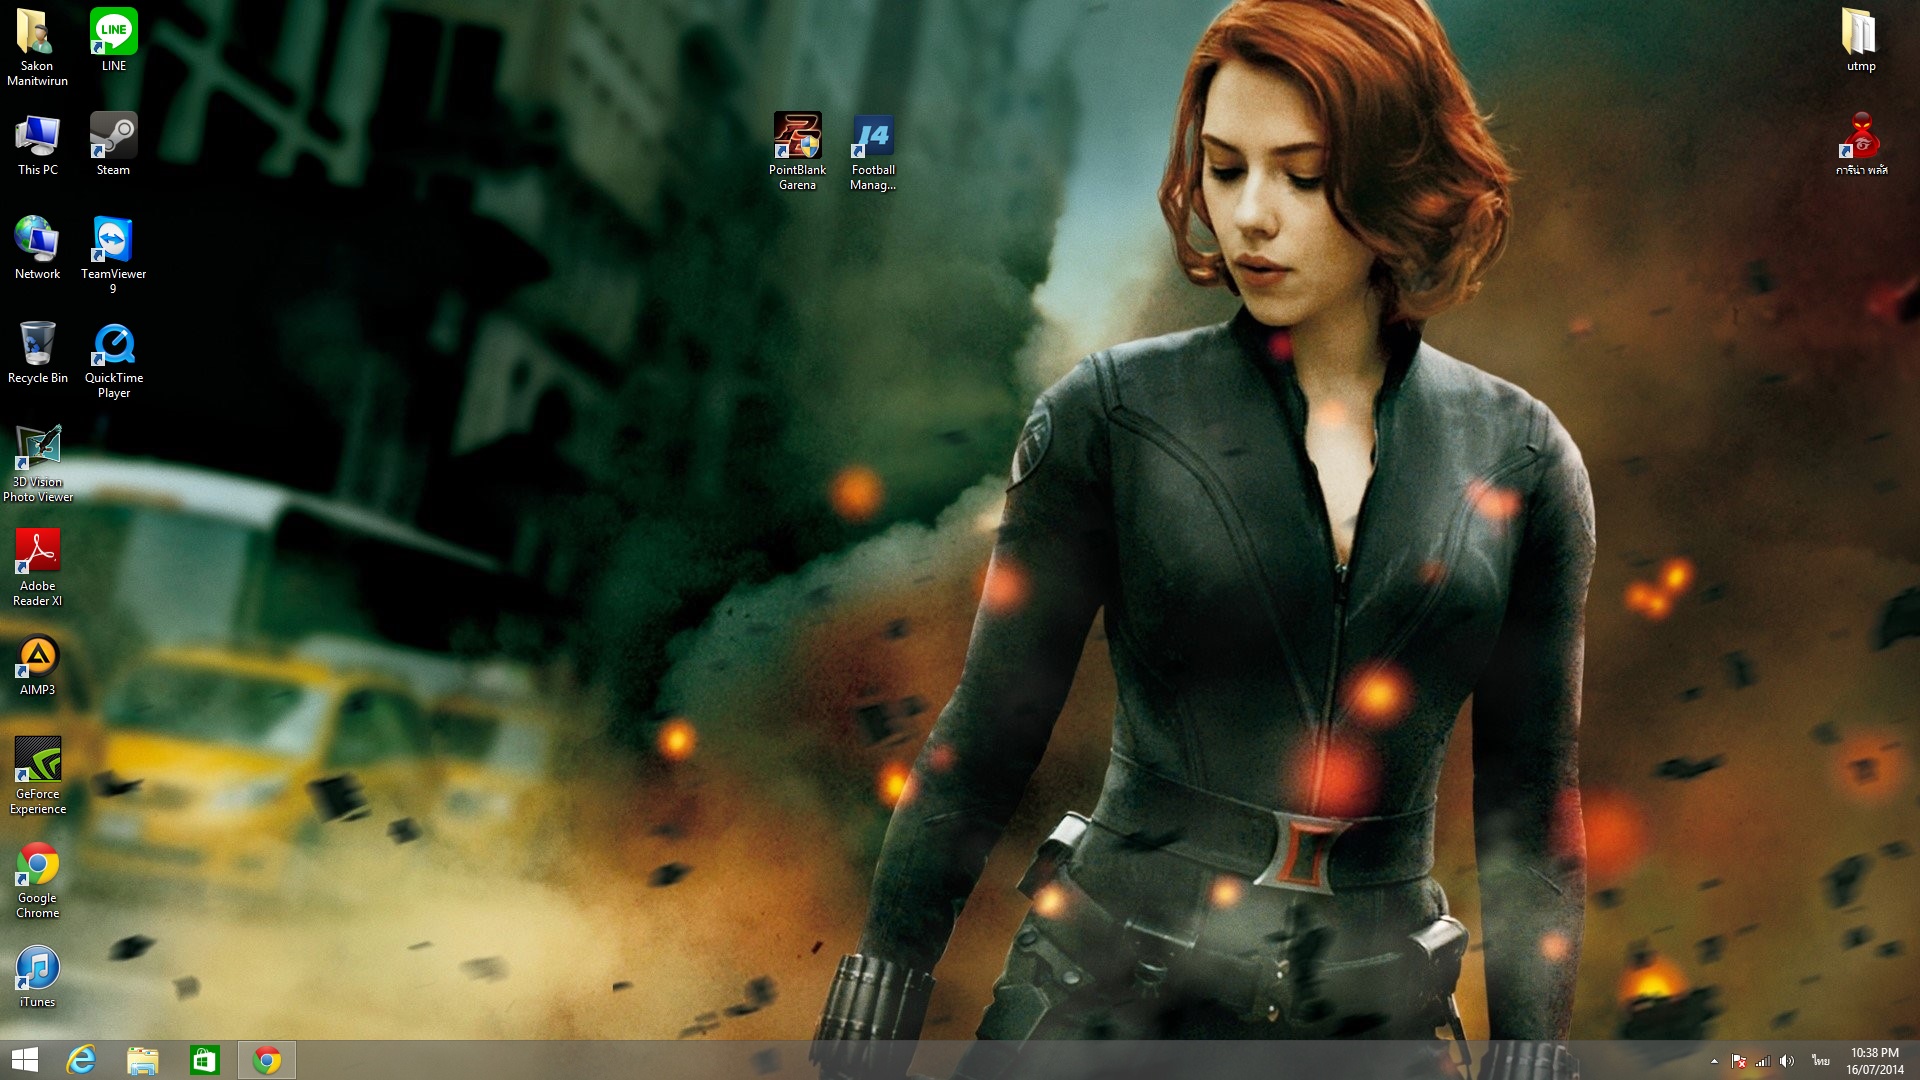Viewport: 1920px width, 1080px height.
Task: Select the Recycle Bin icon
Action: tap(38, 345)
